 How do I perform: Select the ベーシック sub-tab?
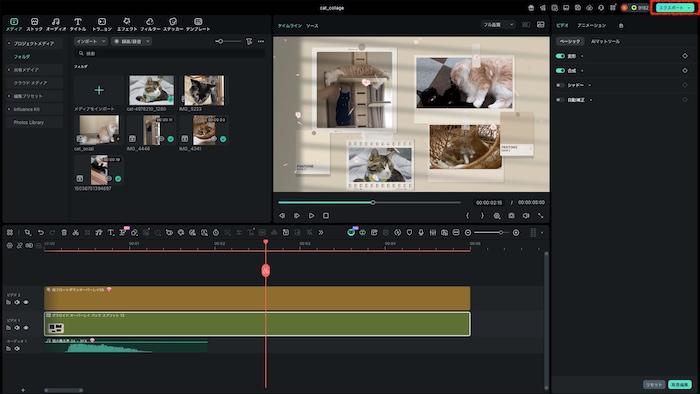click(x=570, y=41)
